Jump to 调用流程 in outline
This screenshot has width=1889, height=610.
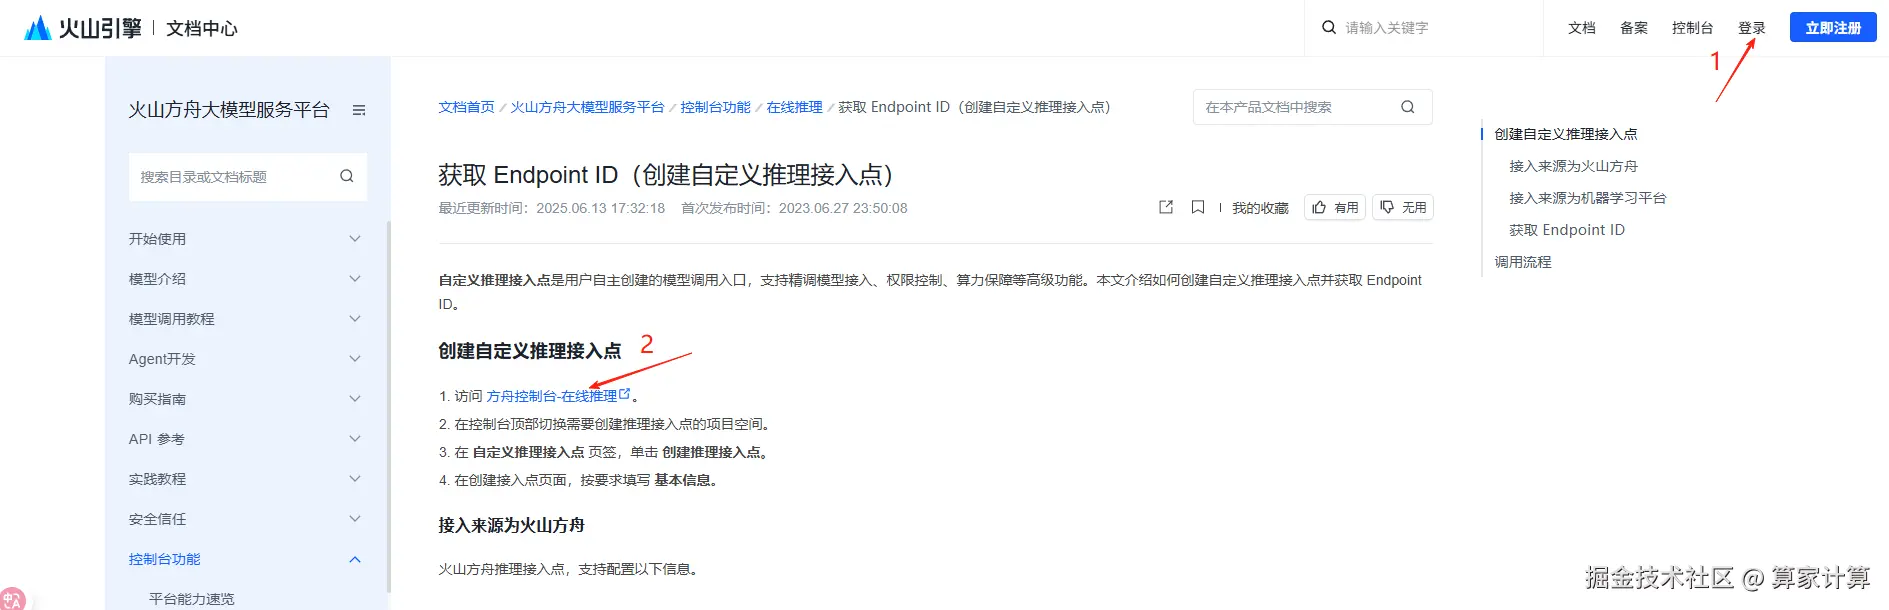pyautogui.click(x=1523, y=262)
